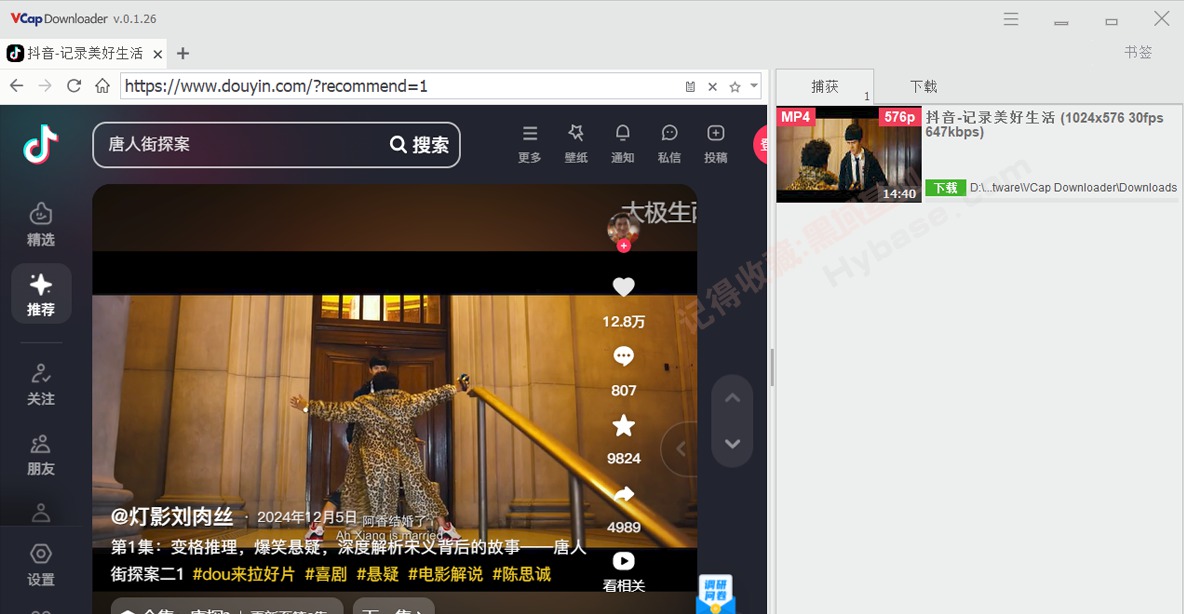The width and height of the screenshot is (1184, 614).
Task: Go to next video with down chevron
Action: point(732,444)
